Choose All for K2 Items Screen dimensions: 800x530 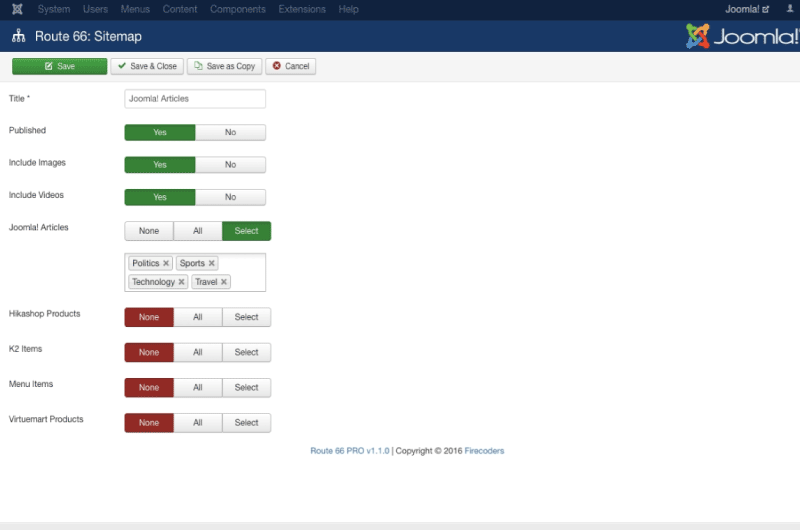point(198,352)
